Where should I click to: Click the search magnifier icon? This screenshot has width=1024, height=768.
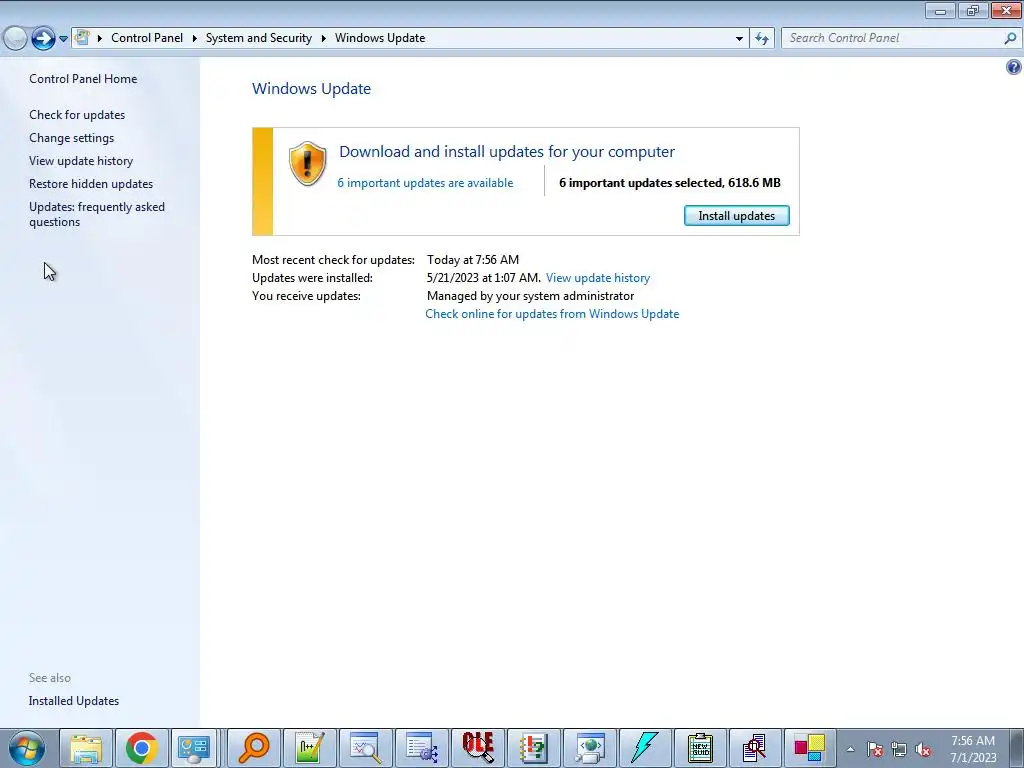tap(1010, 38)
